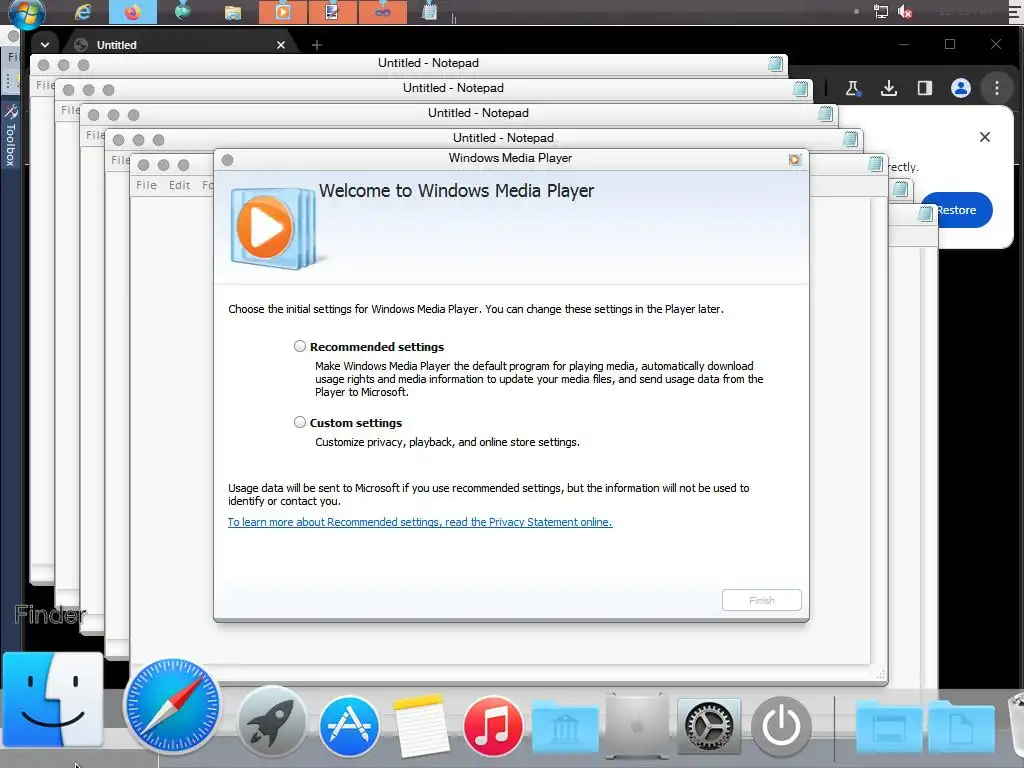Toggle the browser side panel icon
Screen dimensions: 1024x768
[x=925, y=88]
